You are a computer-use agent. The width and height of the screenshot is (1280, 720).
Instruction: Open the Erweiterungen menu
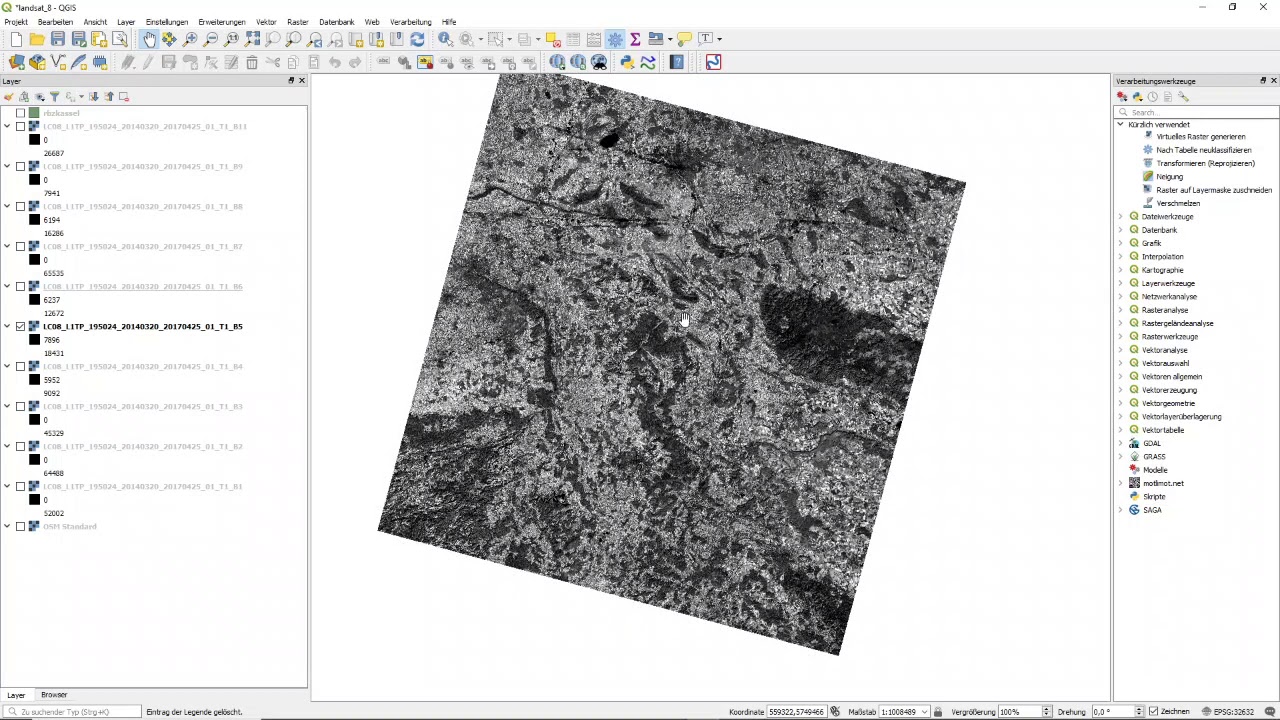221,22
